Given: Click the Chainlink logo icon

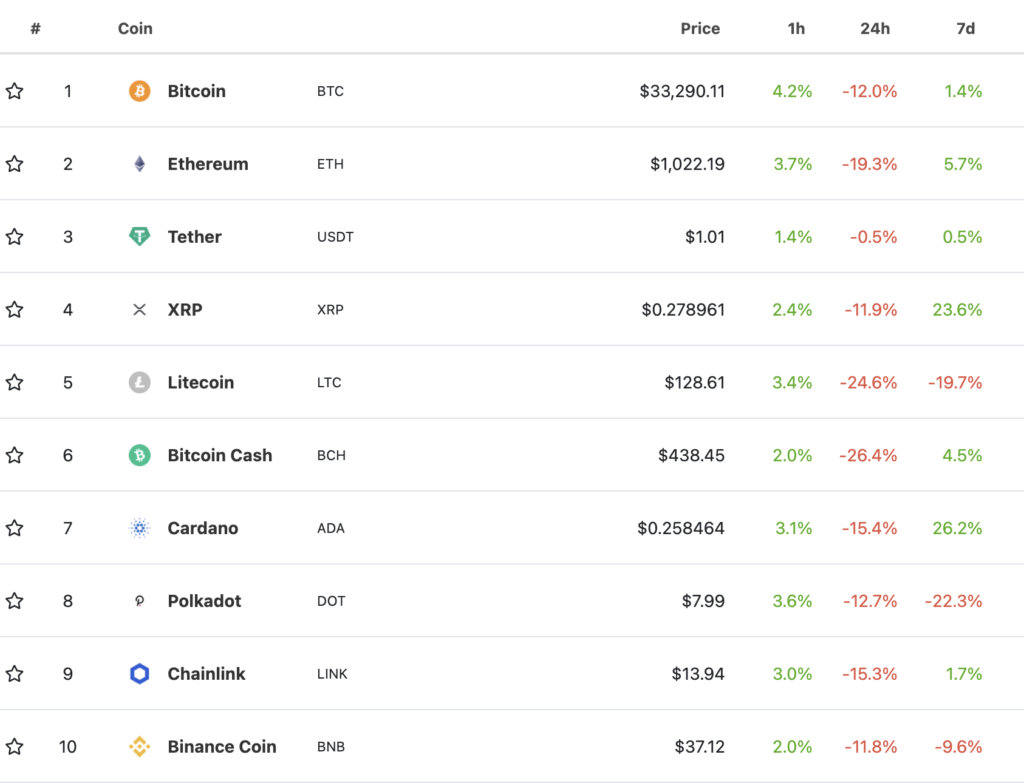Looking at the screenshot, I should 139,674.
